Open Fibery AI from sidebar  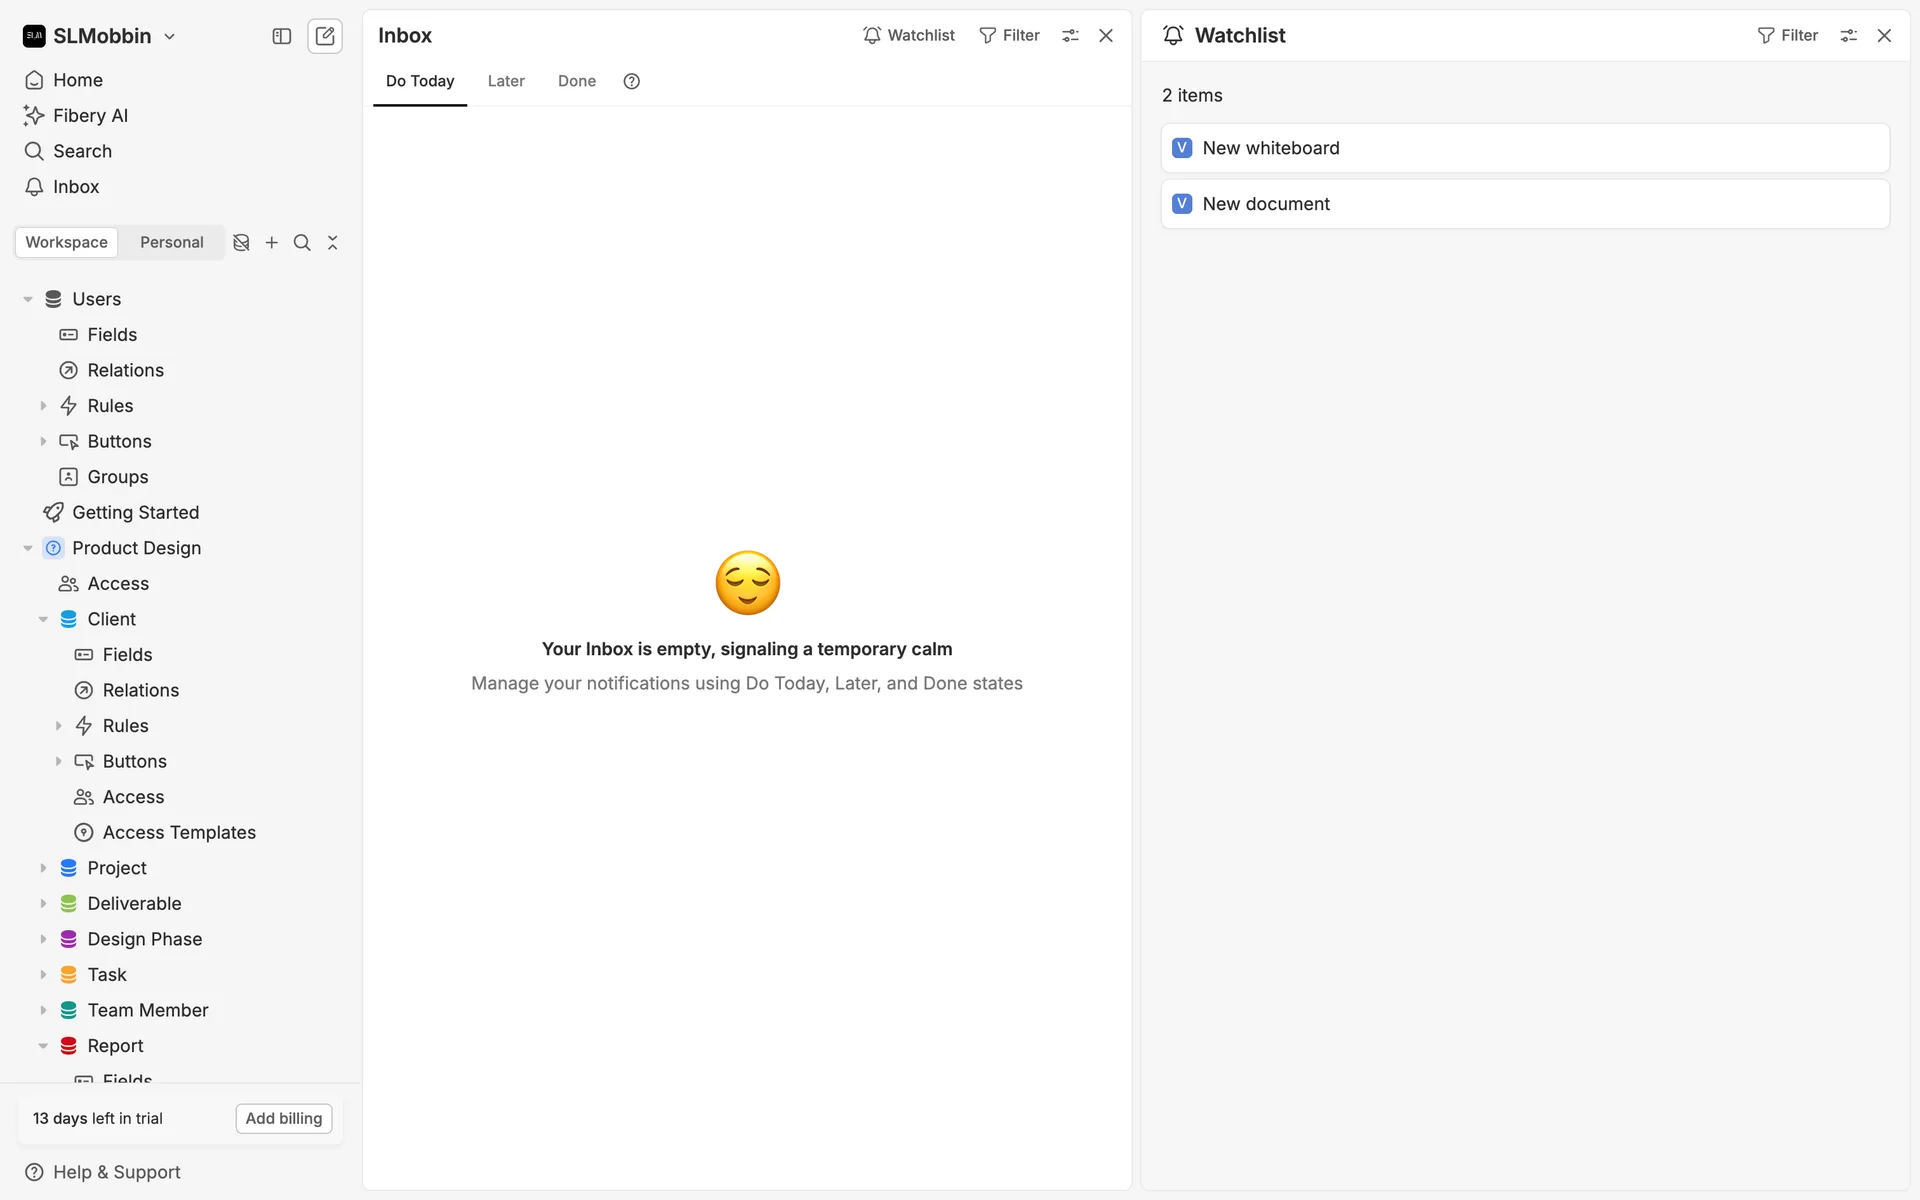point(90,115)
